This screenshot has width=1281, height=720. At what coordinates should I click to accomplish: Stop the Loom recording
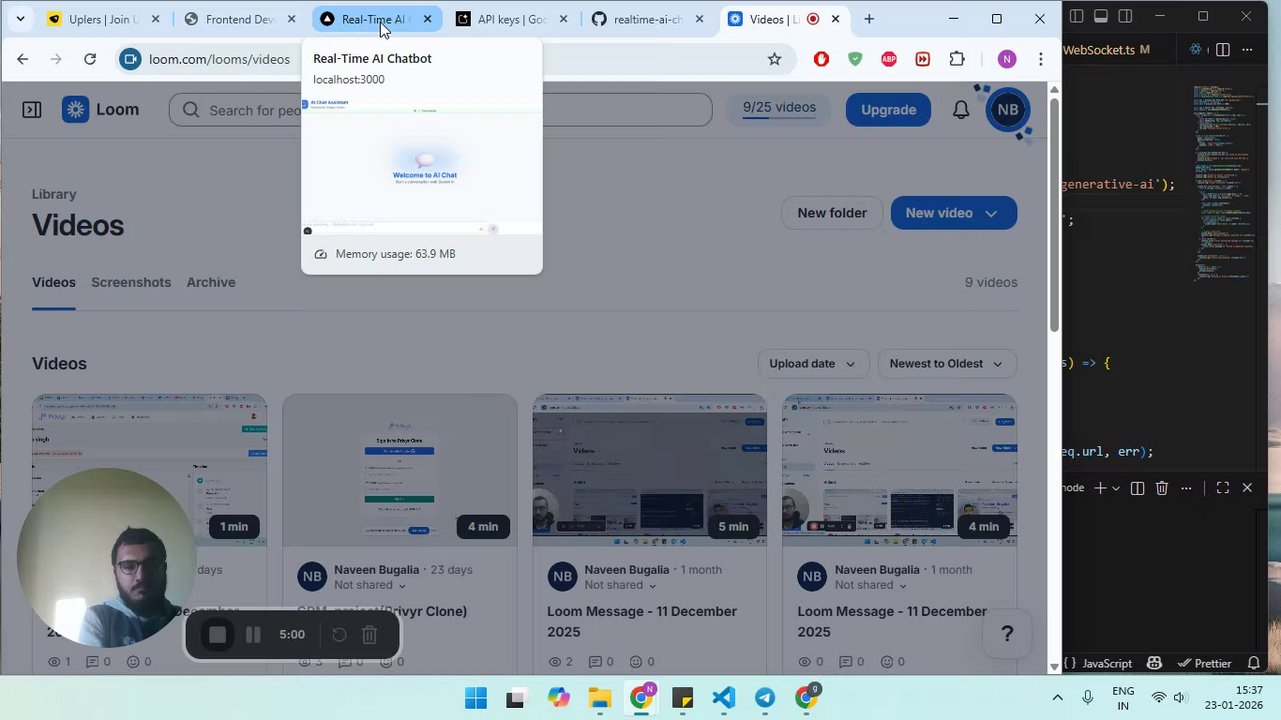pyautogui.click(x=217, y=635)
